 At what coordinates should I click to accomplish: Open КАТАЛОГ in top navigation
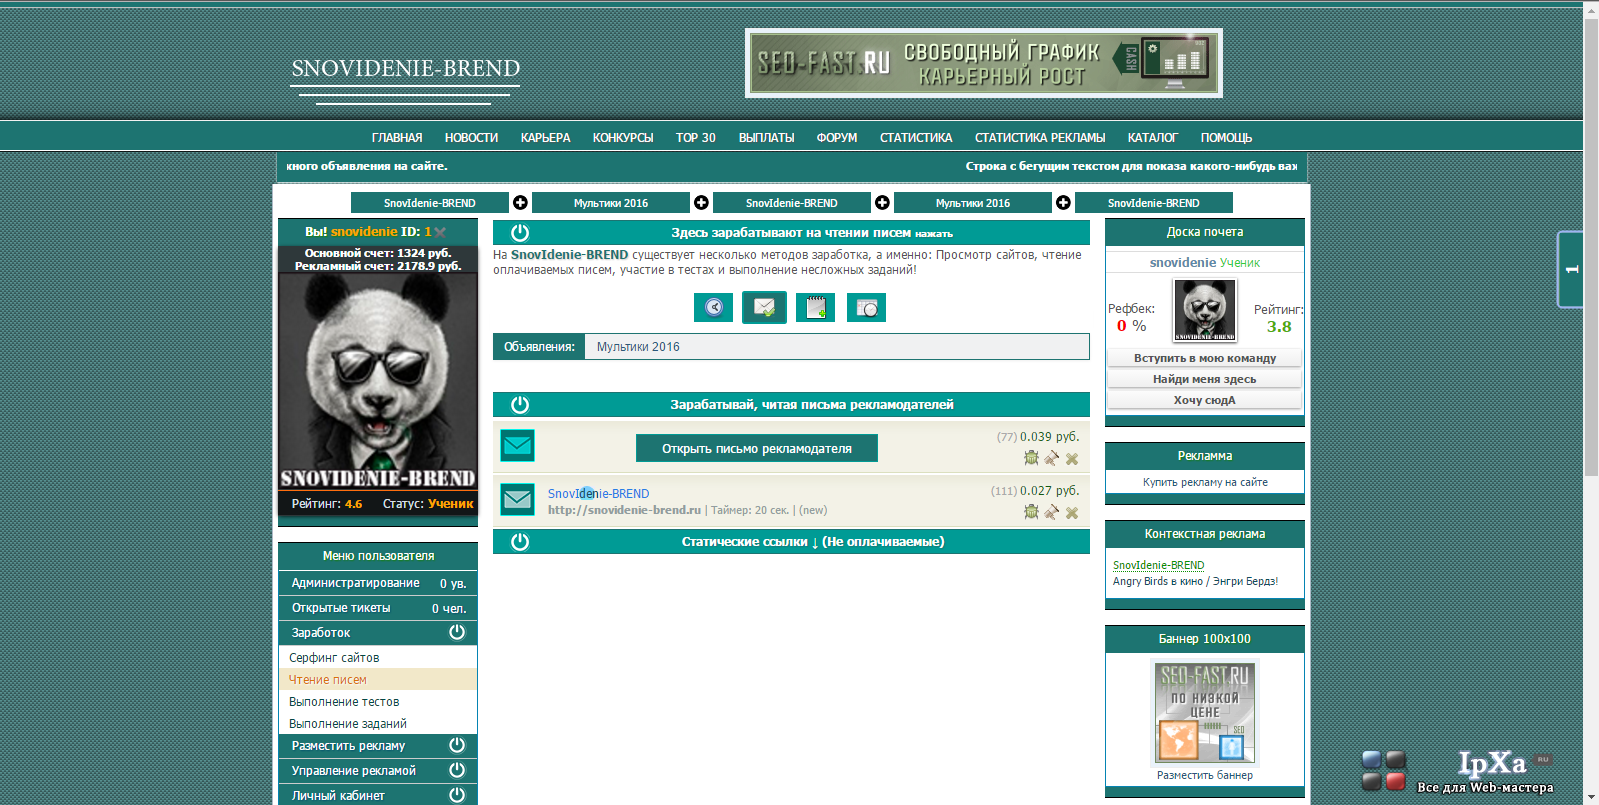tap(1153, 138)
